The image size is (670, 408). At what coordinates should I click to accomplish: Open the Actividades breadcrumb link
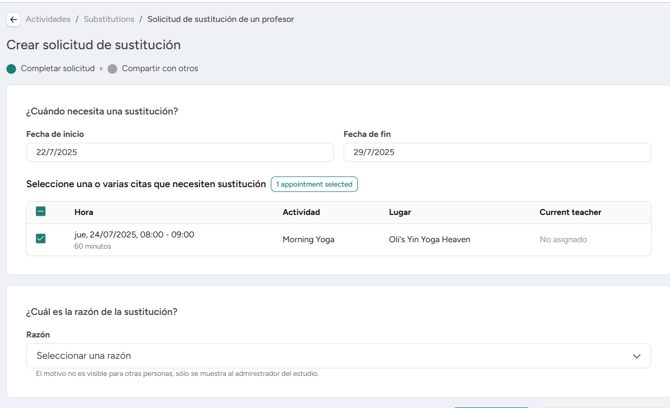click(48, 19)
